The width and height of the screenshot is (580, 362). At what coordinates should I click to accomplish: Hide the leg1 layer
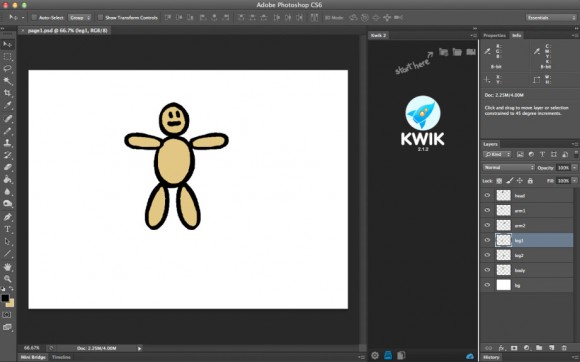pos(487,240)
